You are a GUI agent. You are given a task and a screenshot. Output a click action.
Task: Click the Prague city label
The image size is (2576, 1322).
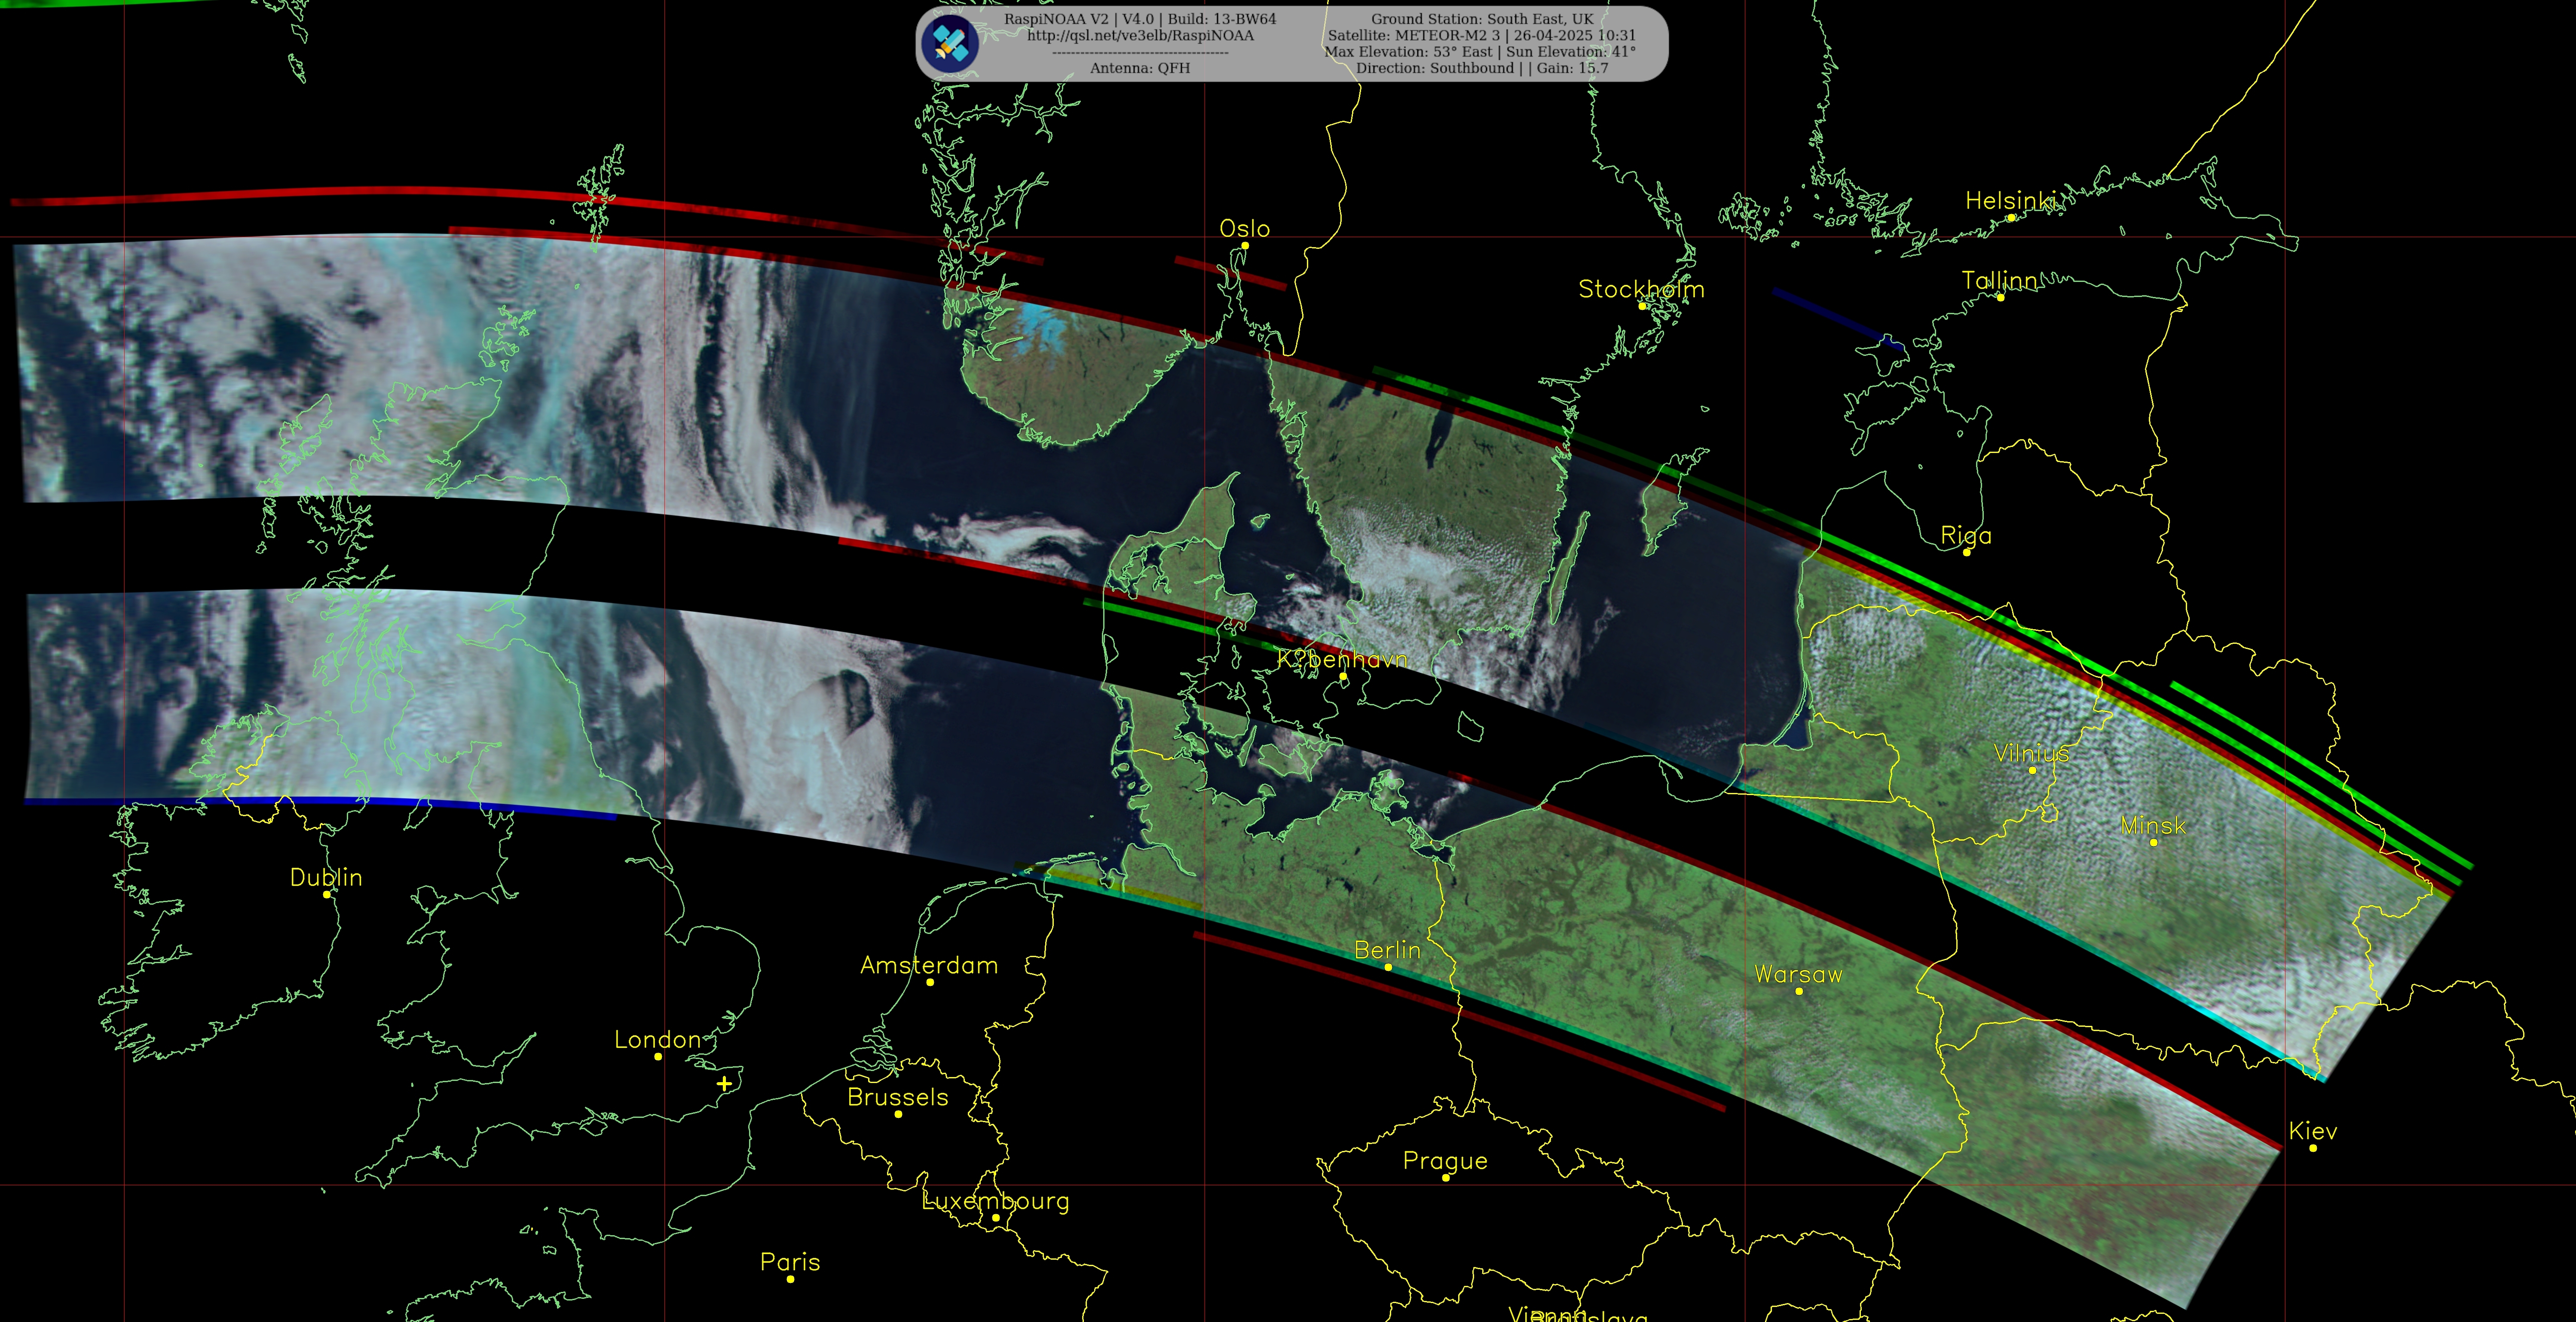point(1445,1162)
